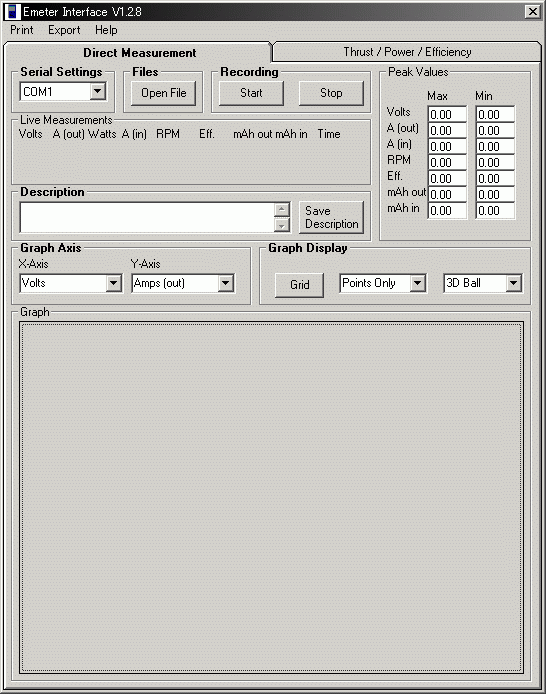Toggle the graph Grid button
The height and width of the screenshot is (694, 546).
click(300, 285)
